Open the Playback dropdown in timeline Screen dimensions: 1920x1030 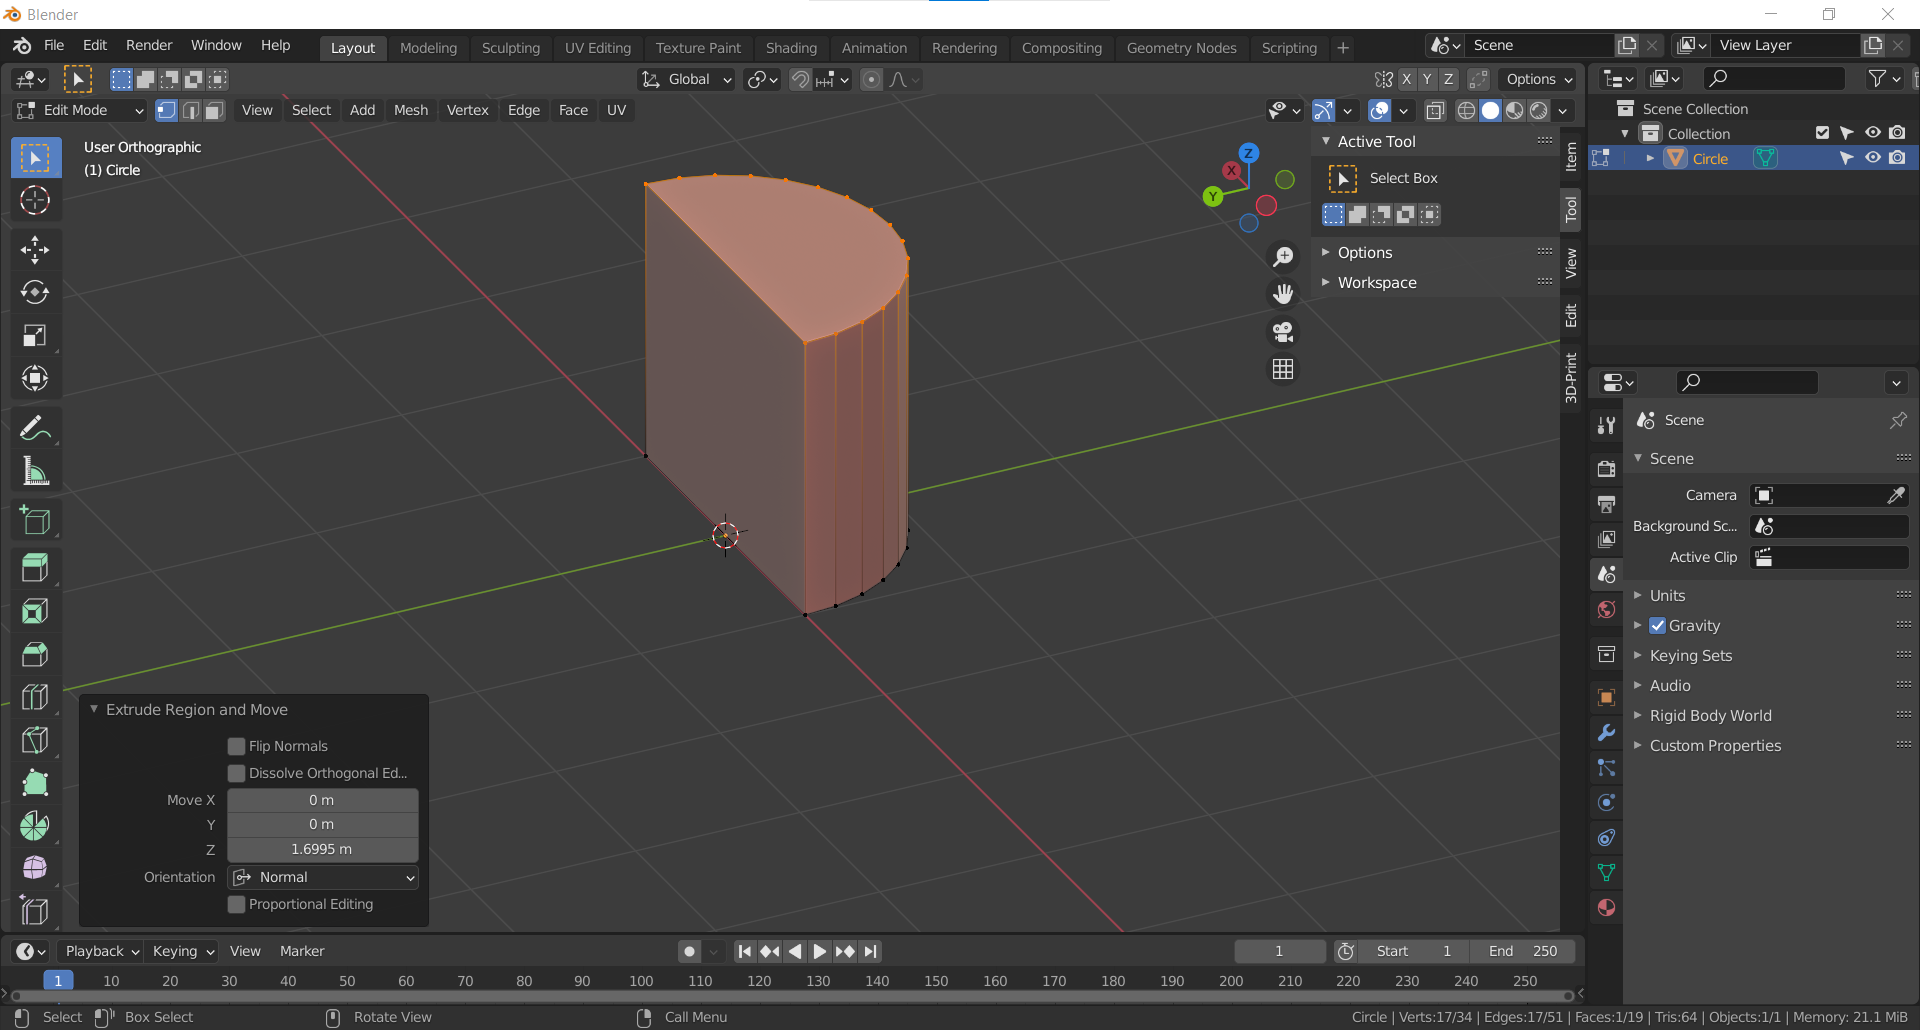pos(102,951)
